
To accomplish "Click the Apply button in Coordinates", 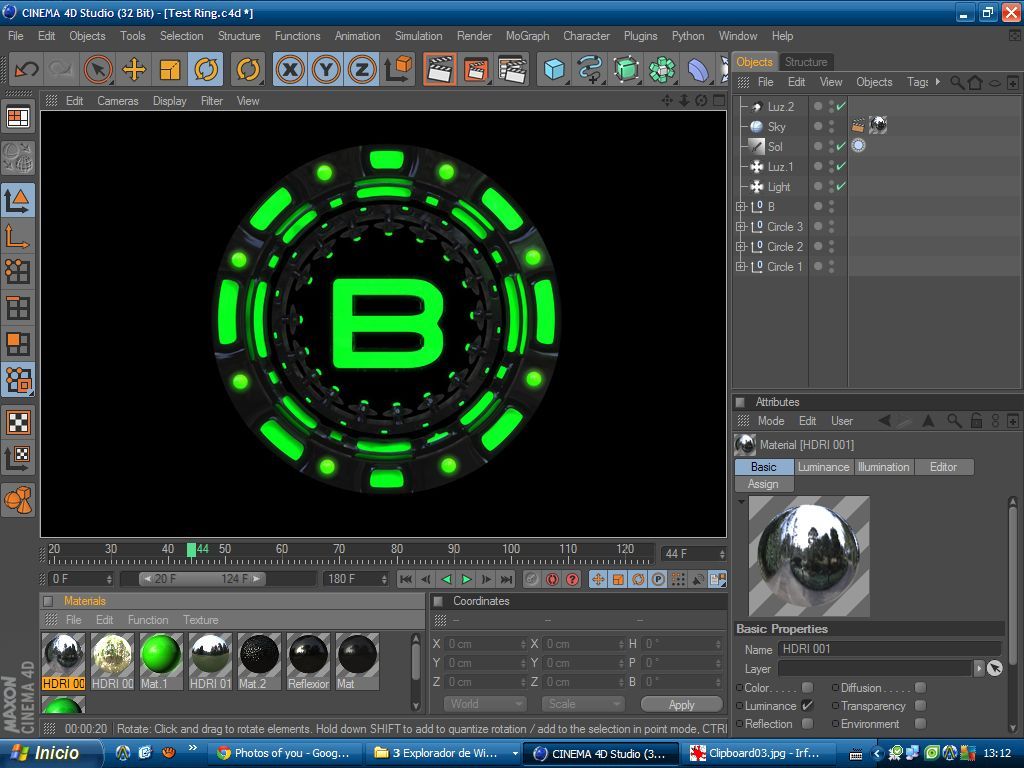I will [x=681, y=705].
